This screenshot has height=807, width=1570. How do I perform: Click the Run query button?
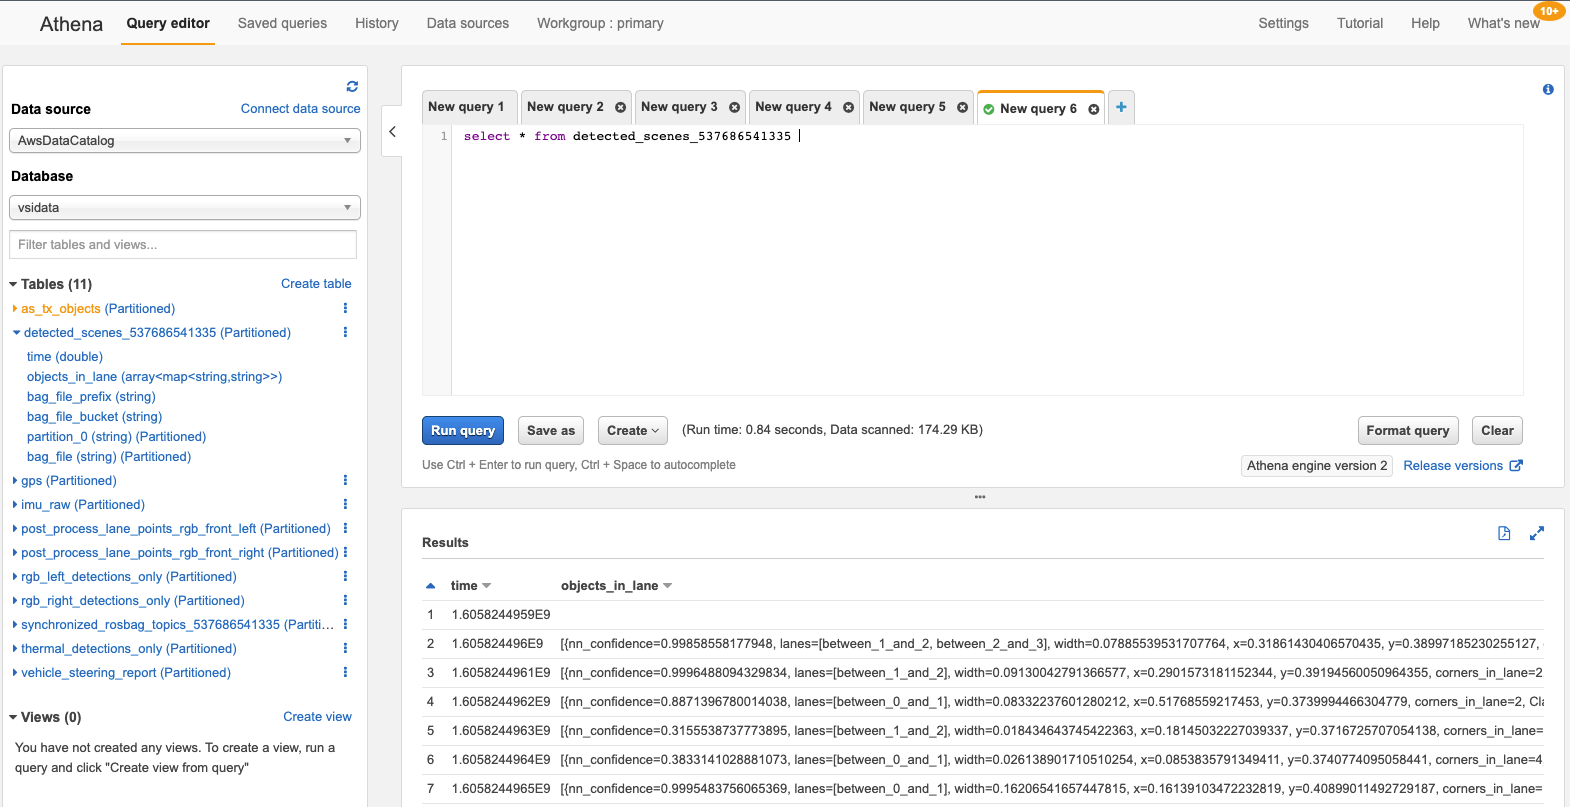[x=463, y=431]
